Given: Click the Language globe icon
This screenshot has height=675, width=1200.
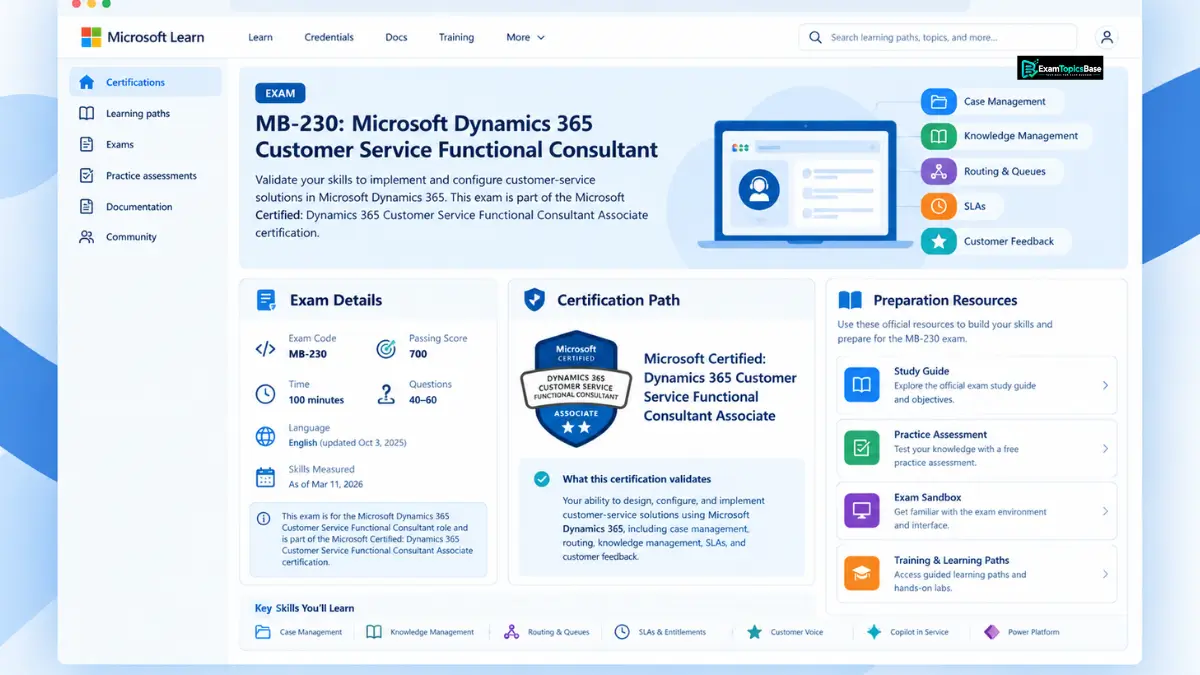Looking at the screenshot, I should click(265, 436).
